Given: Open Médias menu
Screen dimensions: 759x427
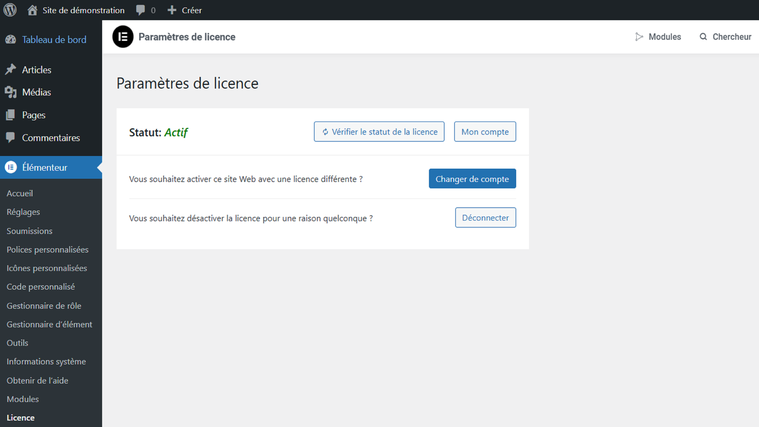Looking at the screenshot, I should coord(36,92).
